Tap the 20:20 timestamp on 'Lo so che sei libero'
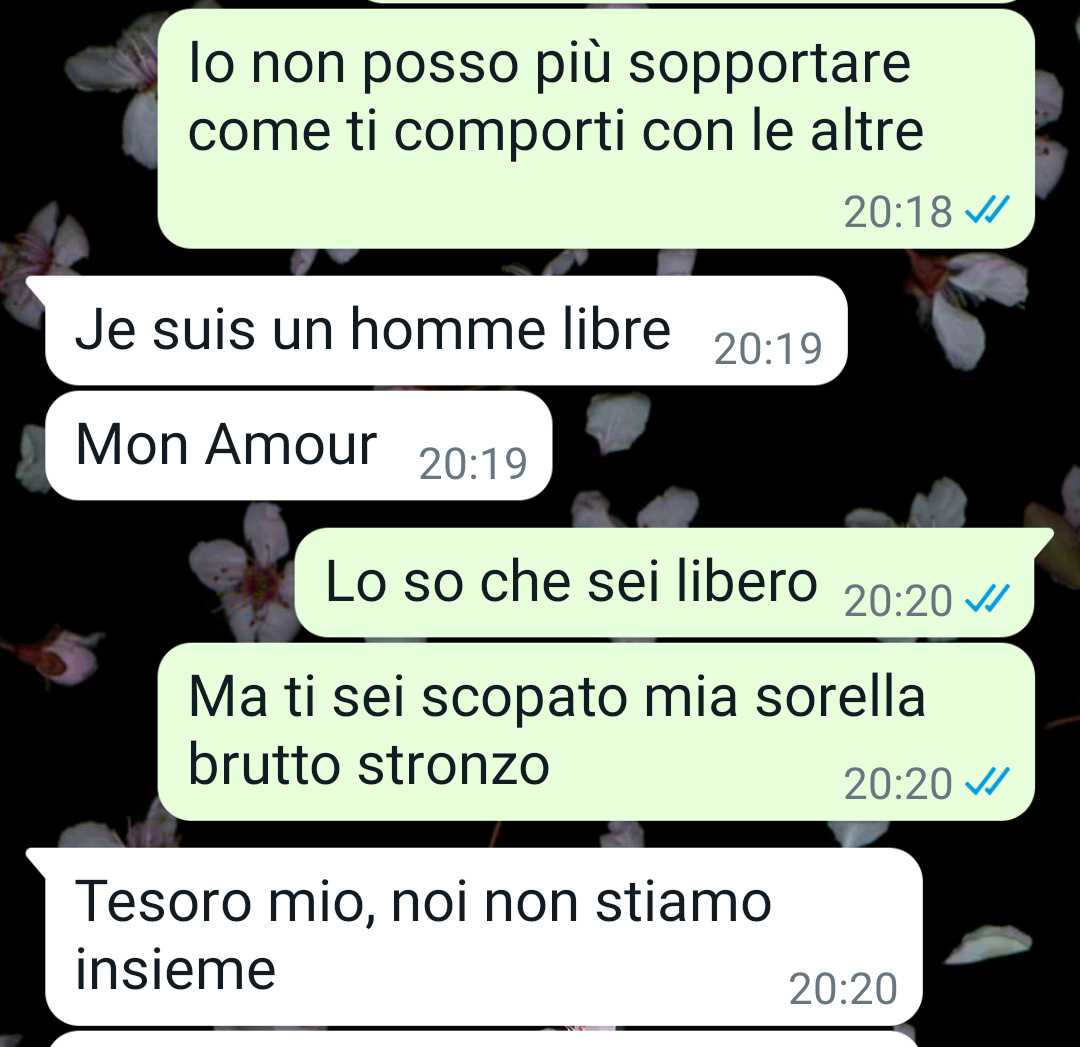Image resolution: width=1080 pixels, height=1047 pixels. (897, 601)
